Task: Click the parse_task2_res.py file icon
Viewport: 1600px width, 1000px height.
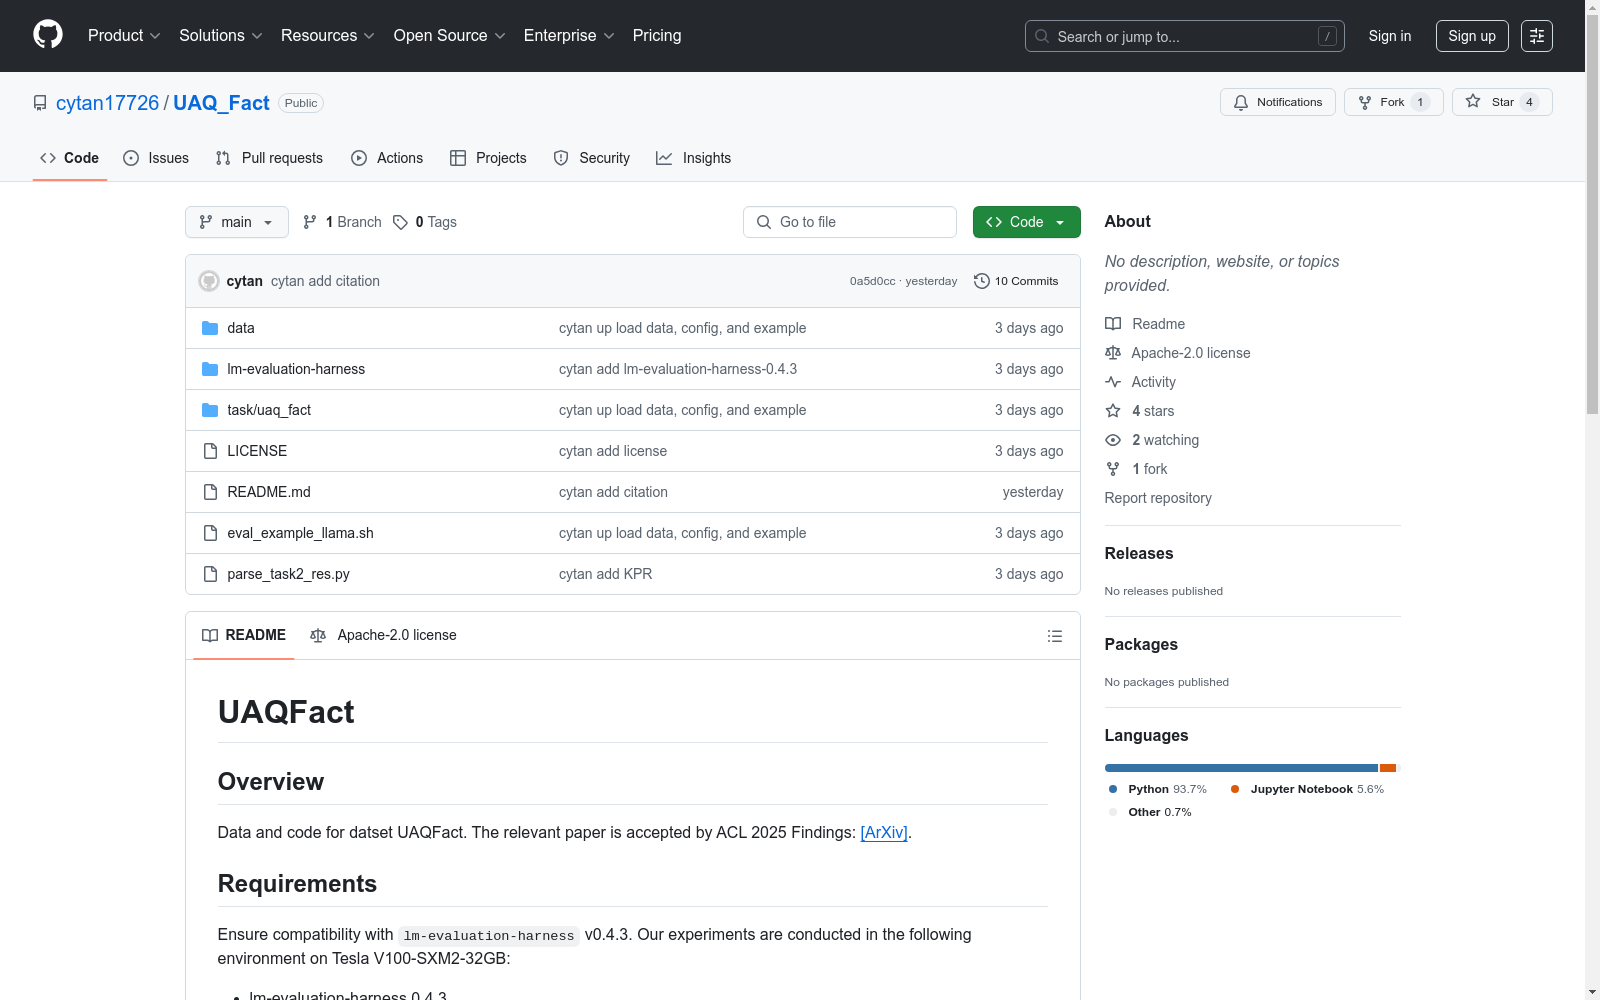Action: [x=210, y=574]
